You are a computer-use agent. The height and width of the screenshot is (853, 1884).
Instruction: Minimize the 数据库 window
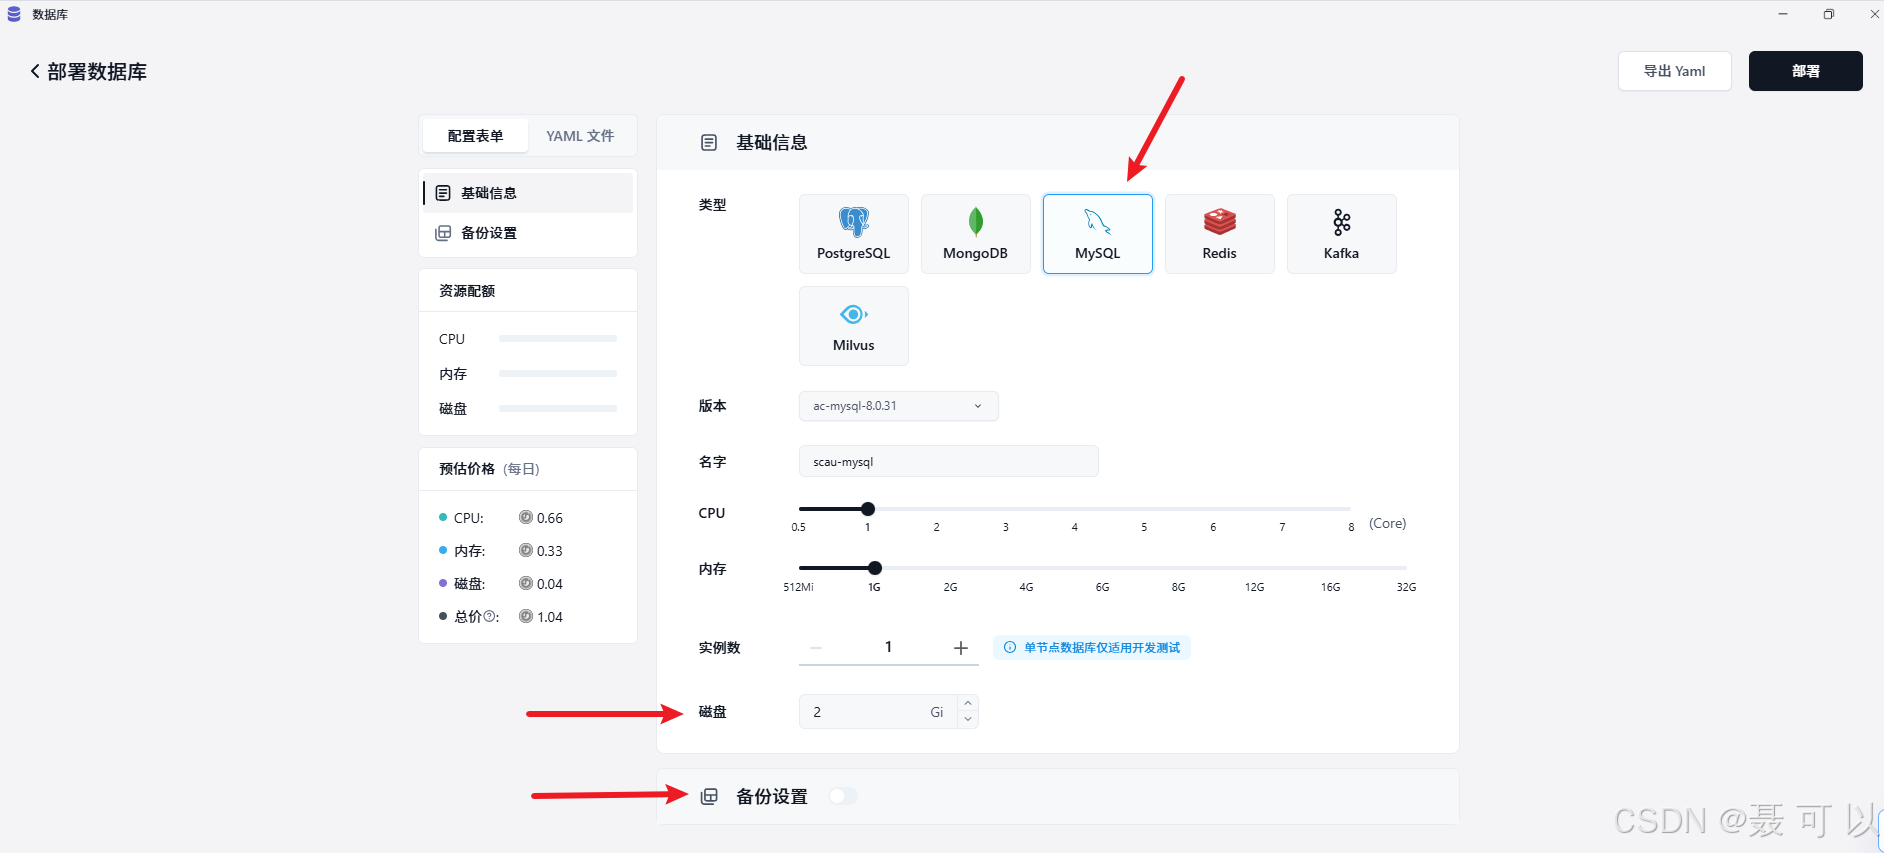point(1783,14)
